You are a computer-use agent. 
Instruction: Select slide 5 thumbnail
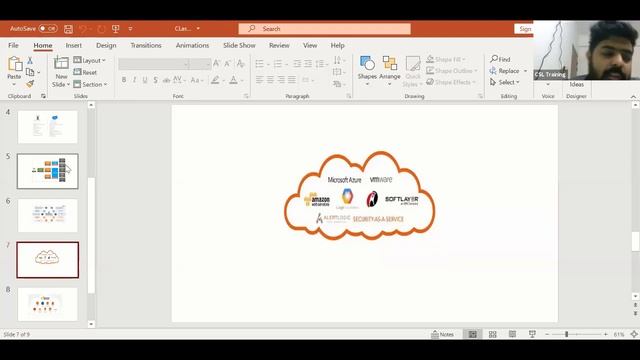click(x=47, y=171)
